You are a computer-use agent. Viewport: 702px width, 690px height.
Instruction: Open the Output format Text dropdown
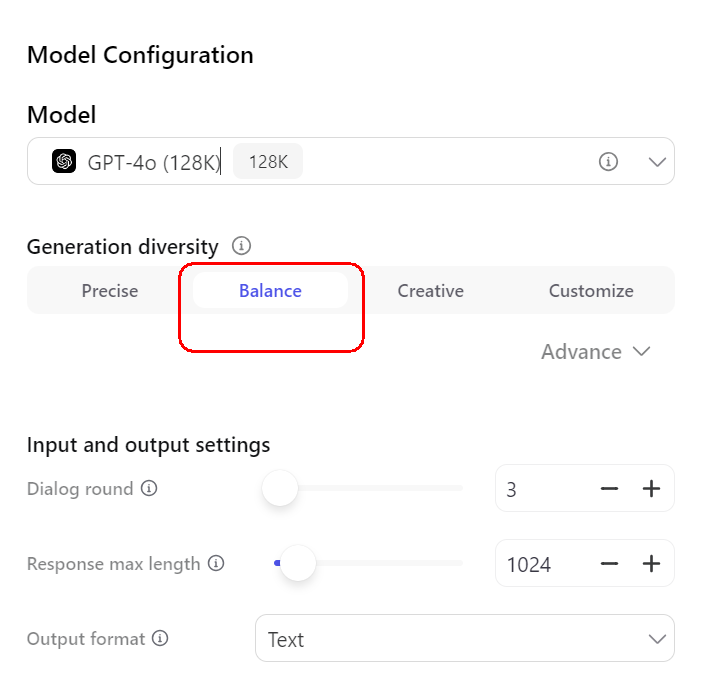pos(465,638)
